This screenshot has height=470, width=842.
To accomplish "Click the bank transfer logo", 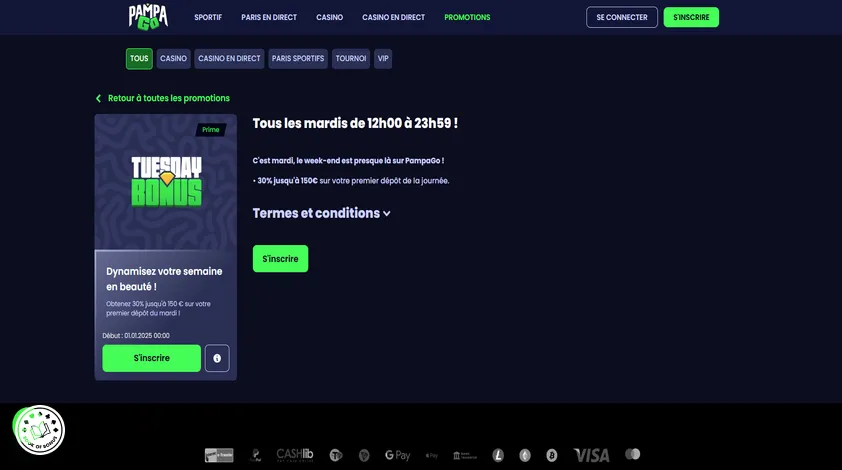I will 464,455.
